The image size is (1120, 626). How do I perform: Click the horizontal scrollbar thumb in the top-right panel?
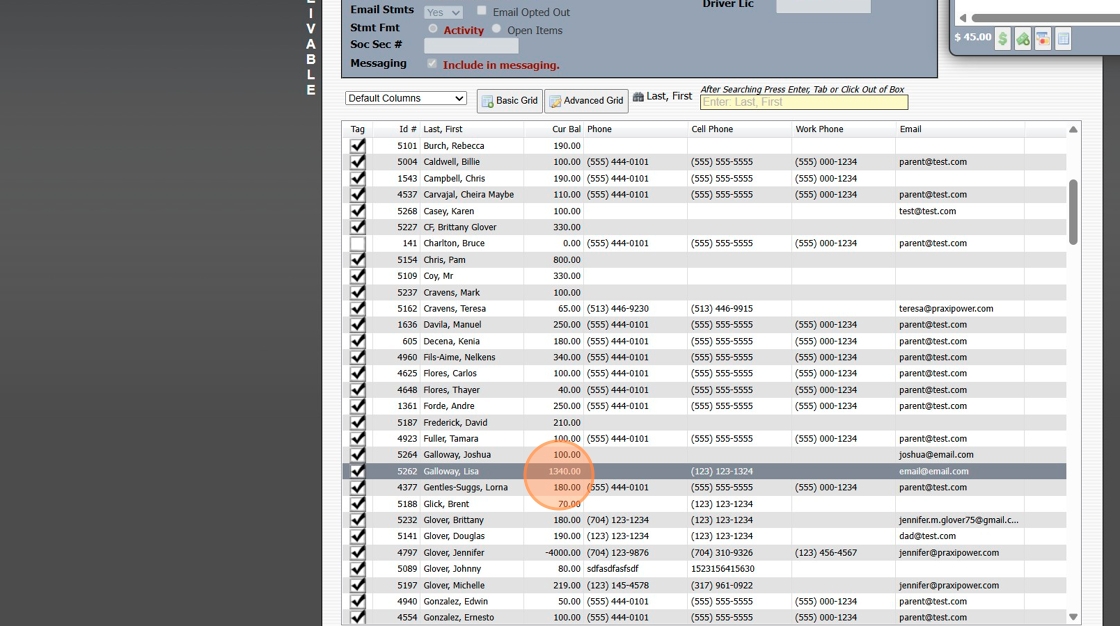(1046, 18)
